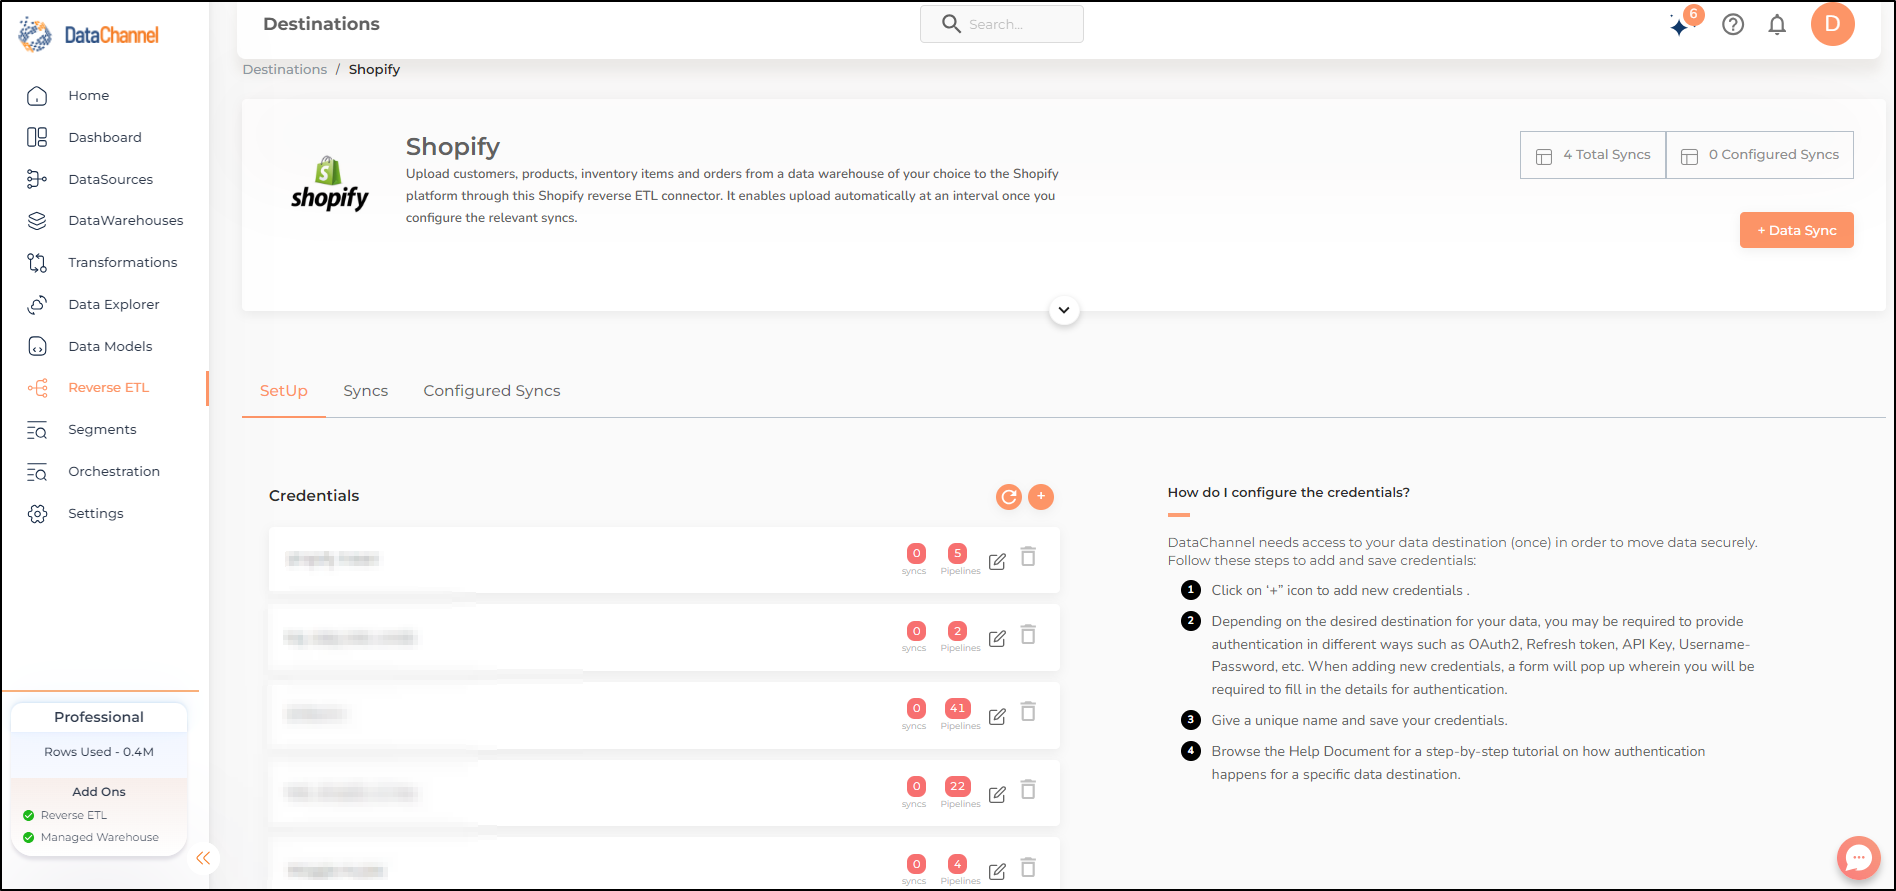Switch to the Syncs tab

pyautogui.click(x=366, y=391)
